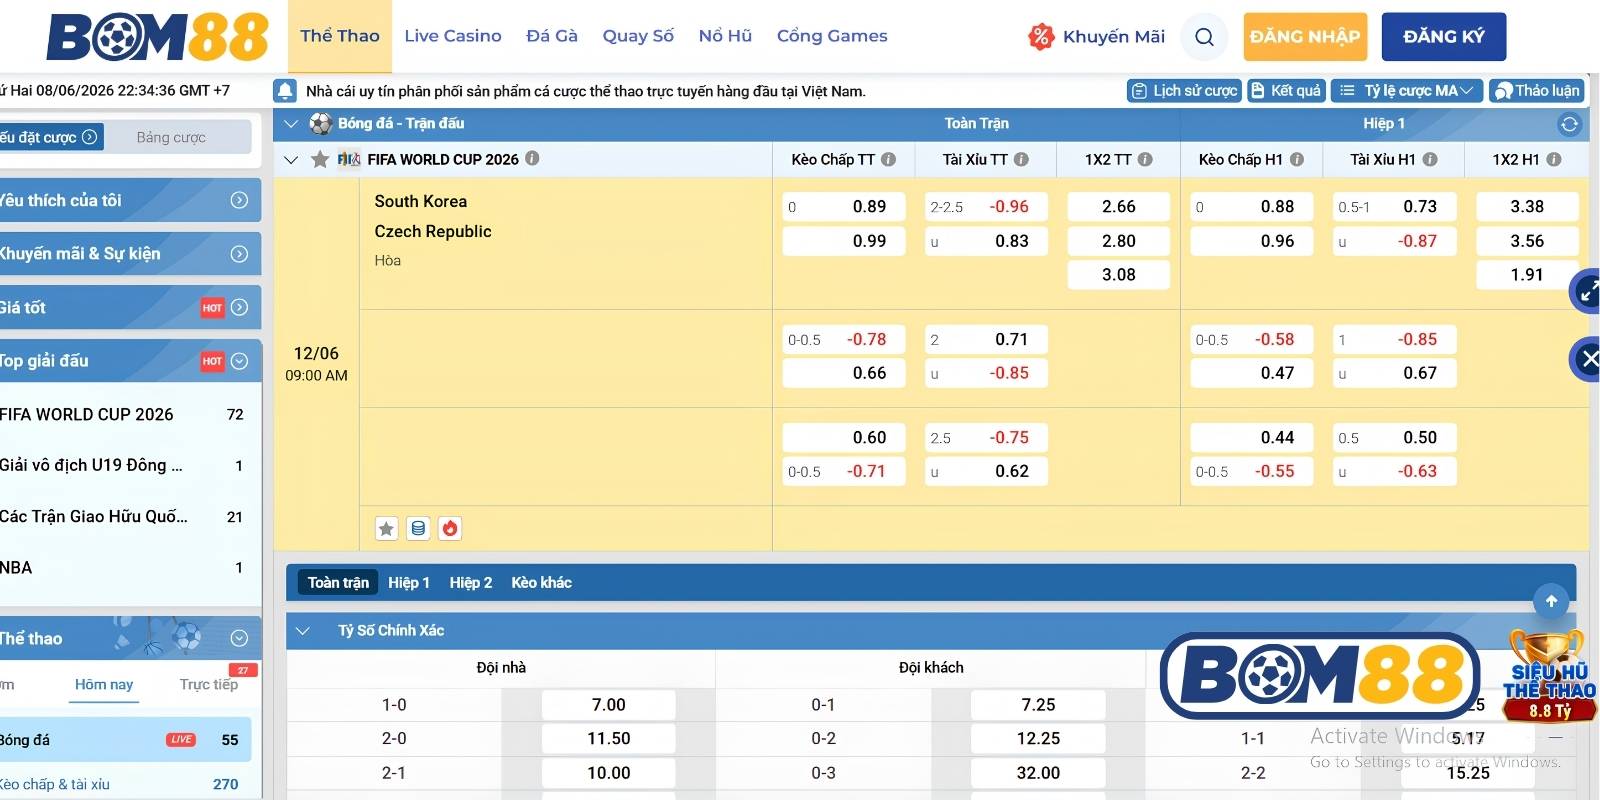
Task: Click the info icon next to 1X2 TT
Action: [1145, 159]
